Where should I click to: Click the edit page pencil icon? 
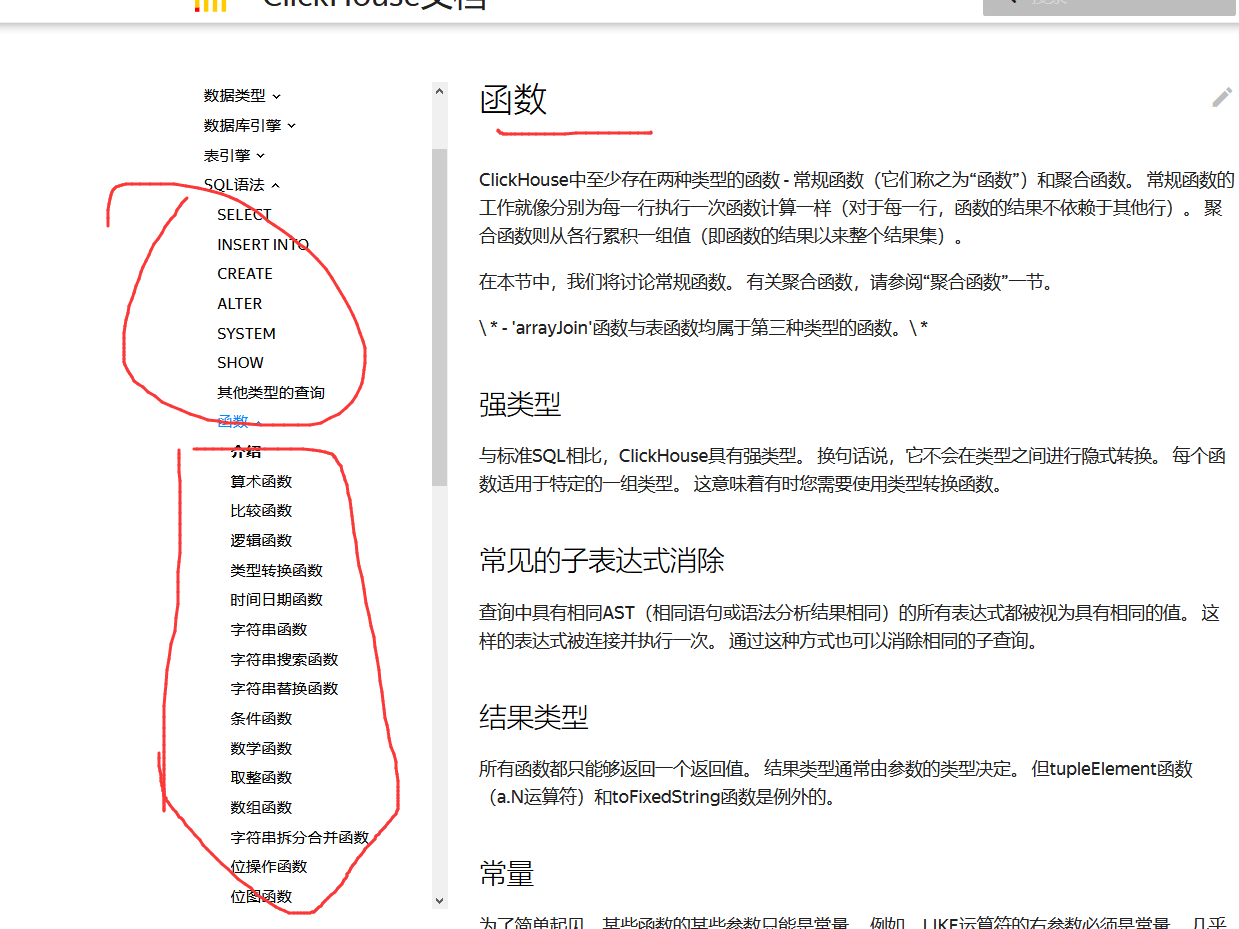click(x=1222, y=97)
